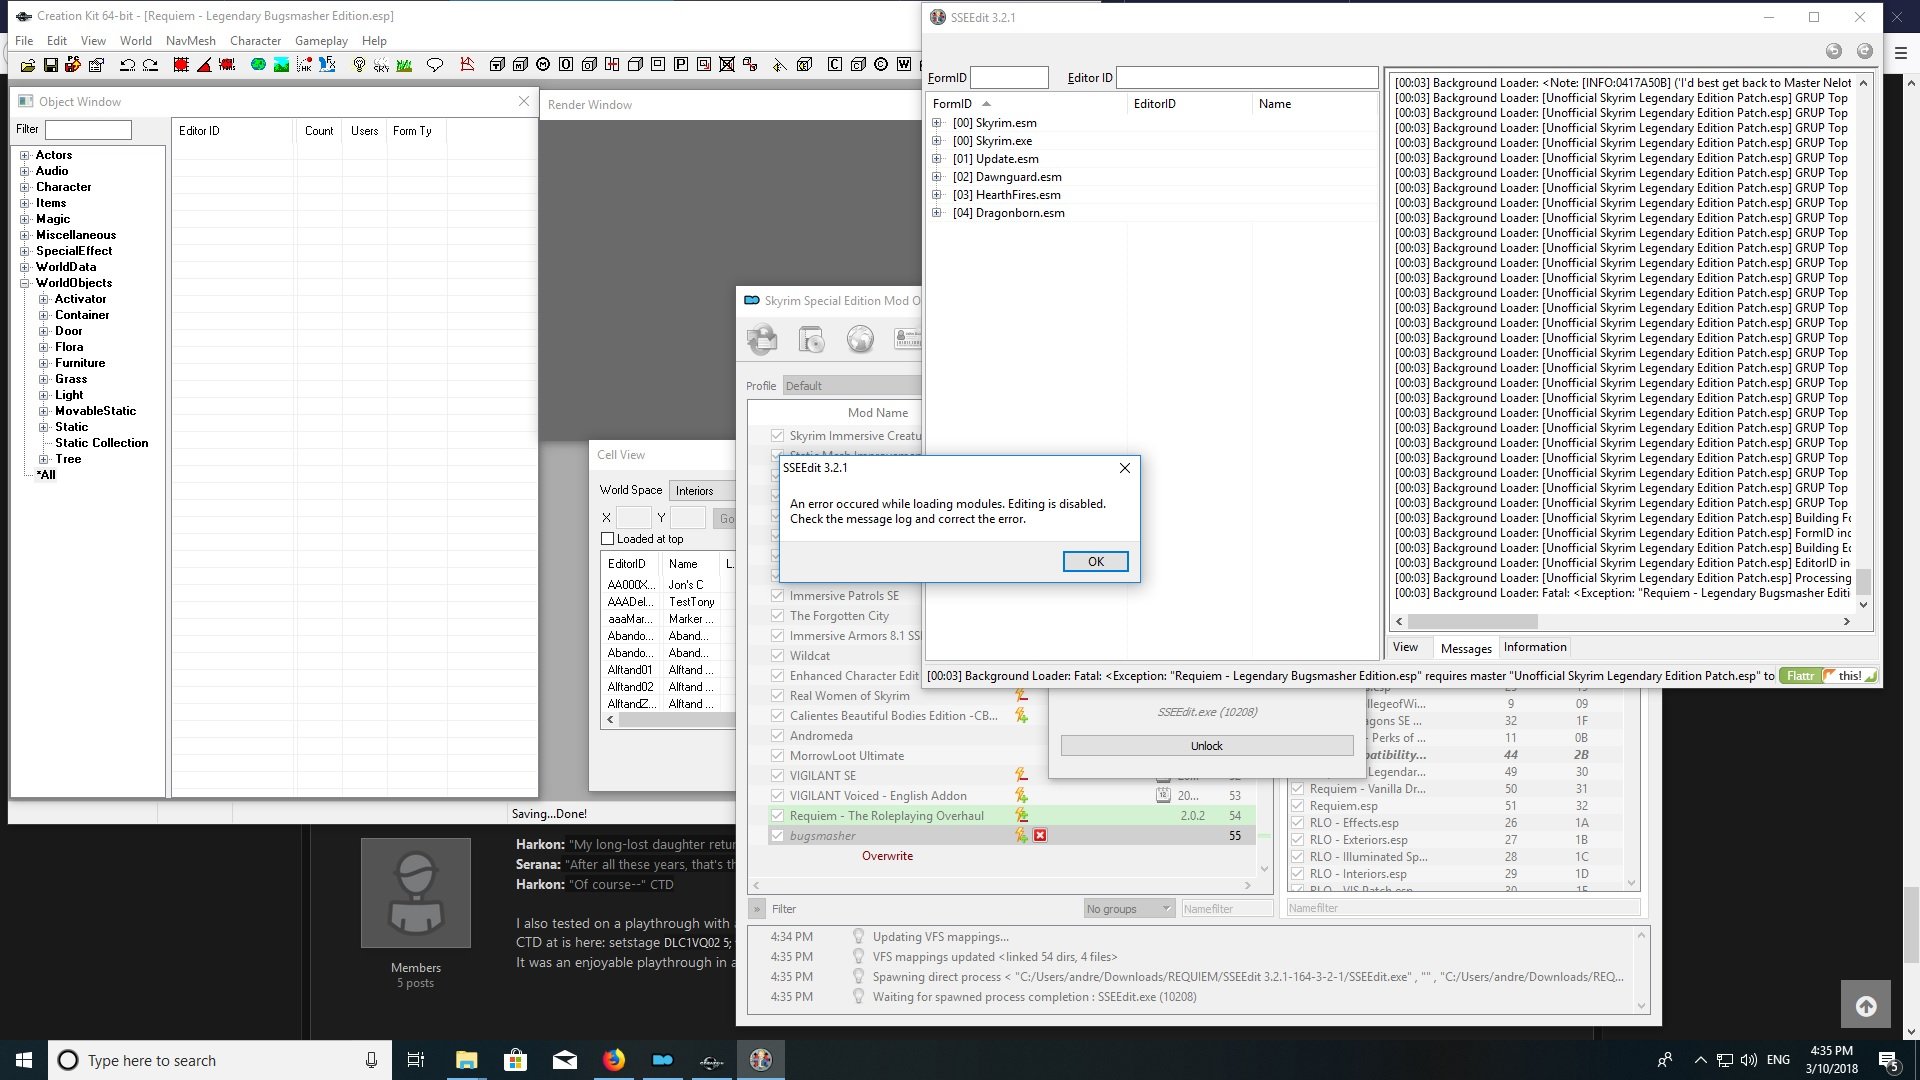Open the NavMesh menu

click(190, 41)
